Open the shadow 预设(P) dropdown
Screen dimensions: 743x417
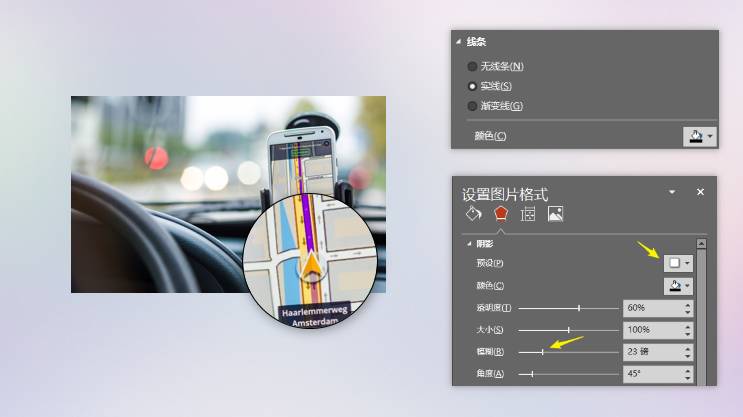coord(679,263)
